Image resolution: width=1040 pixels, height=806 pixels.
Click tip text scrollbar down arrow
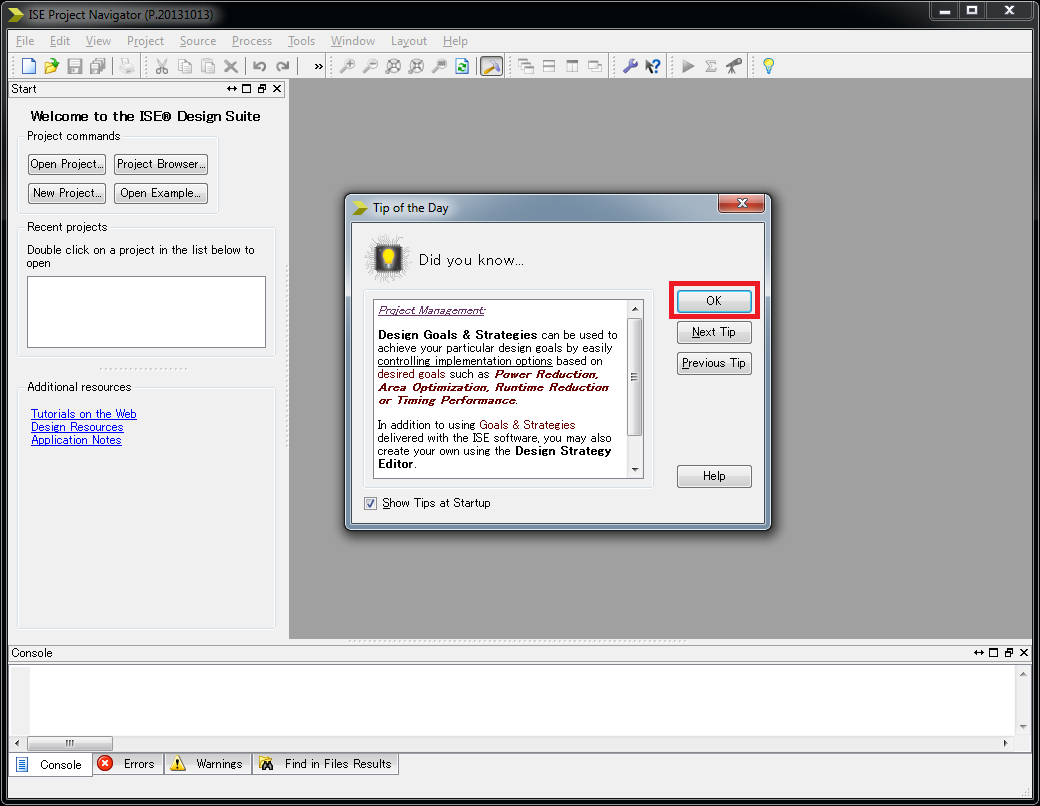click(x=635, y=470)
